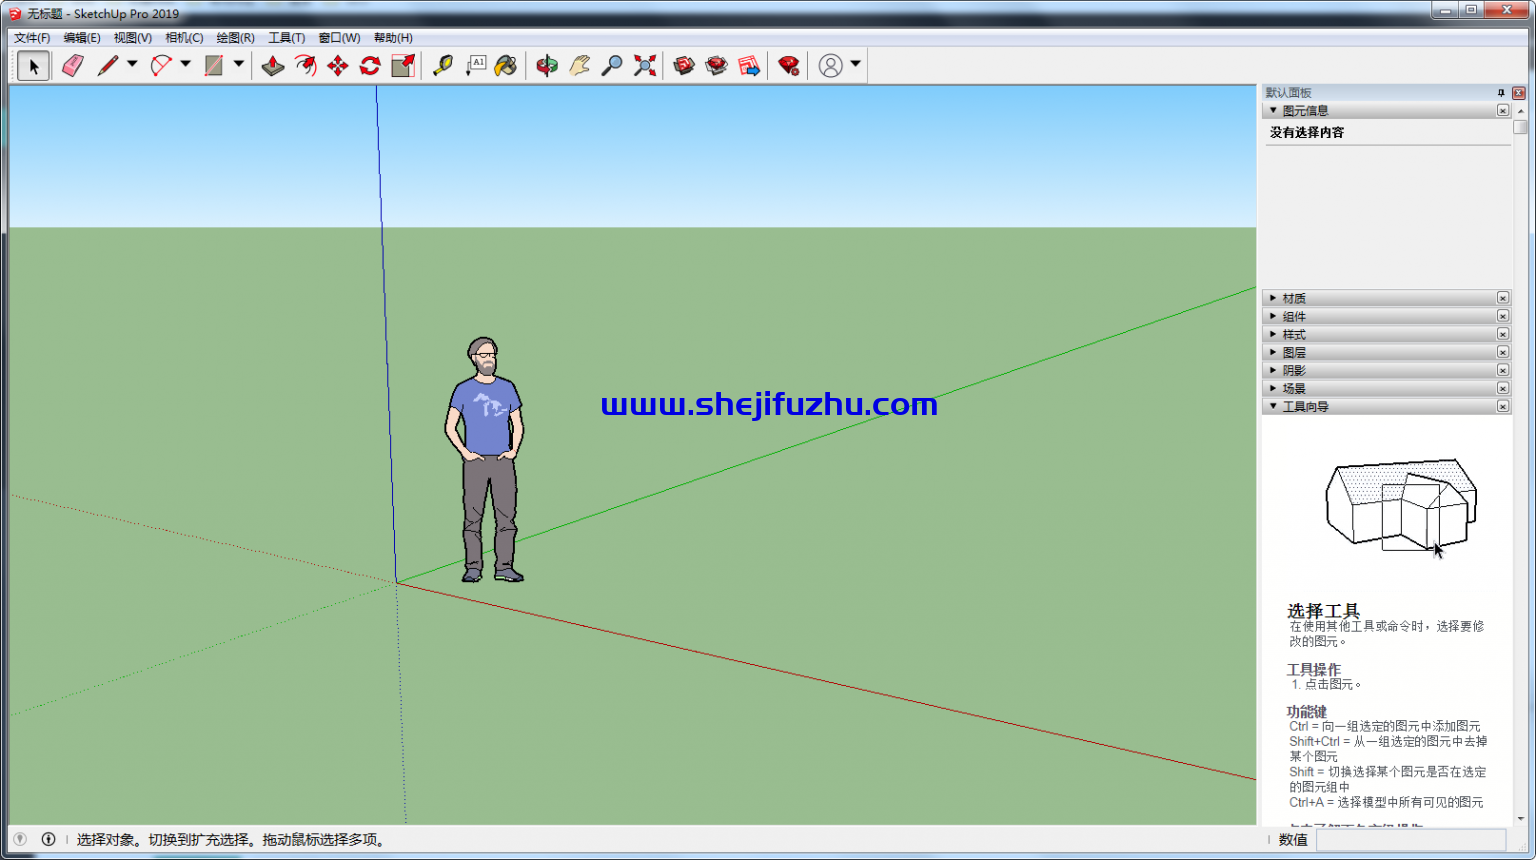Image resolution: width=1536 pixels, height=860 pixels.
Task: Close the 阴影 panel
Action: click(x=1503, y=370)
